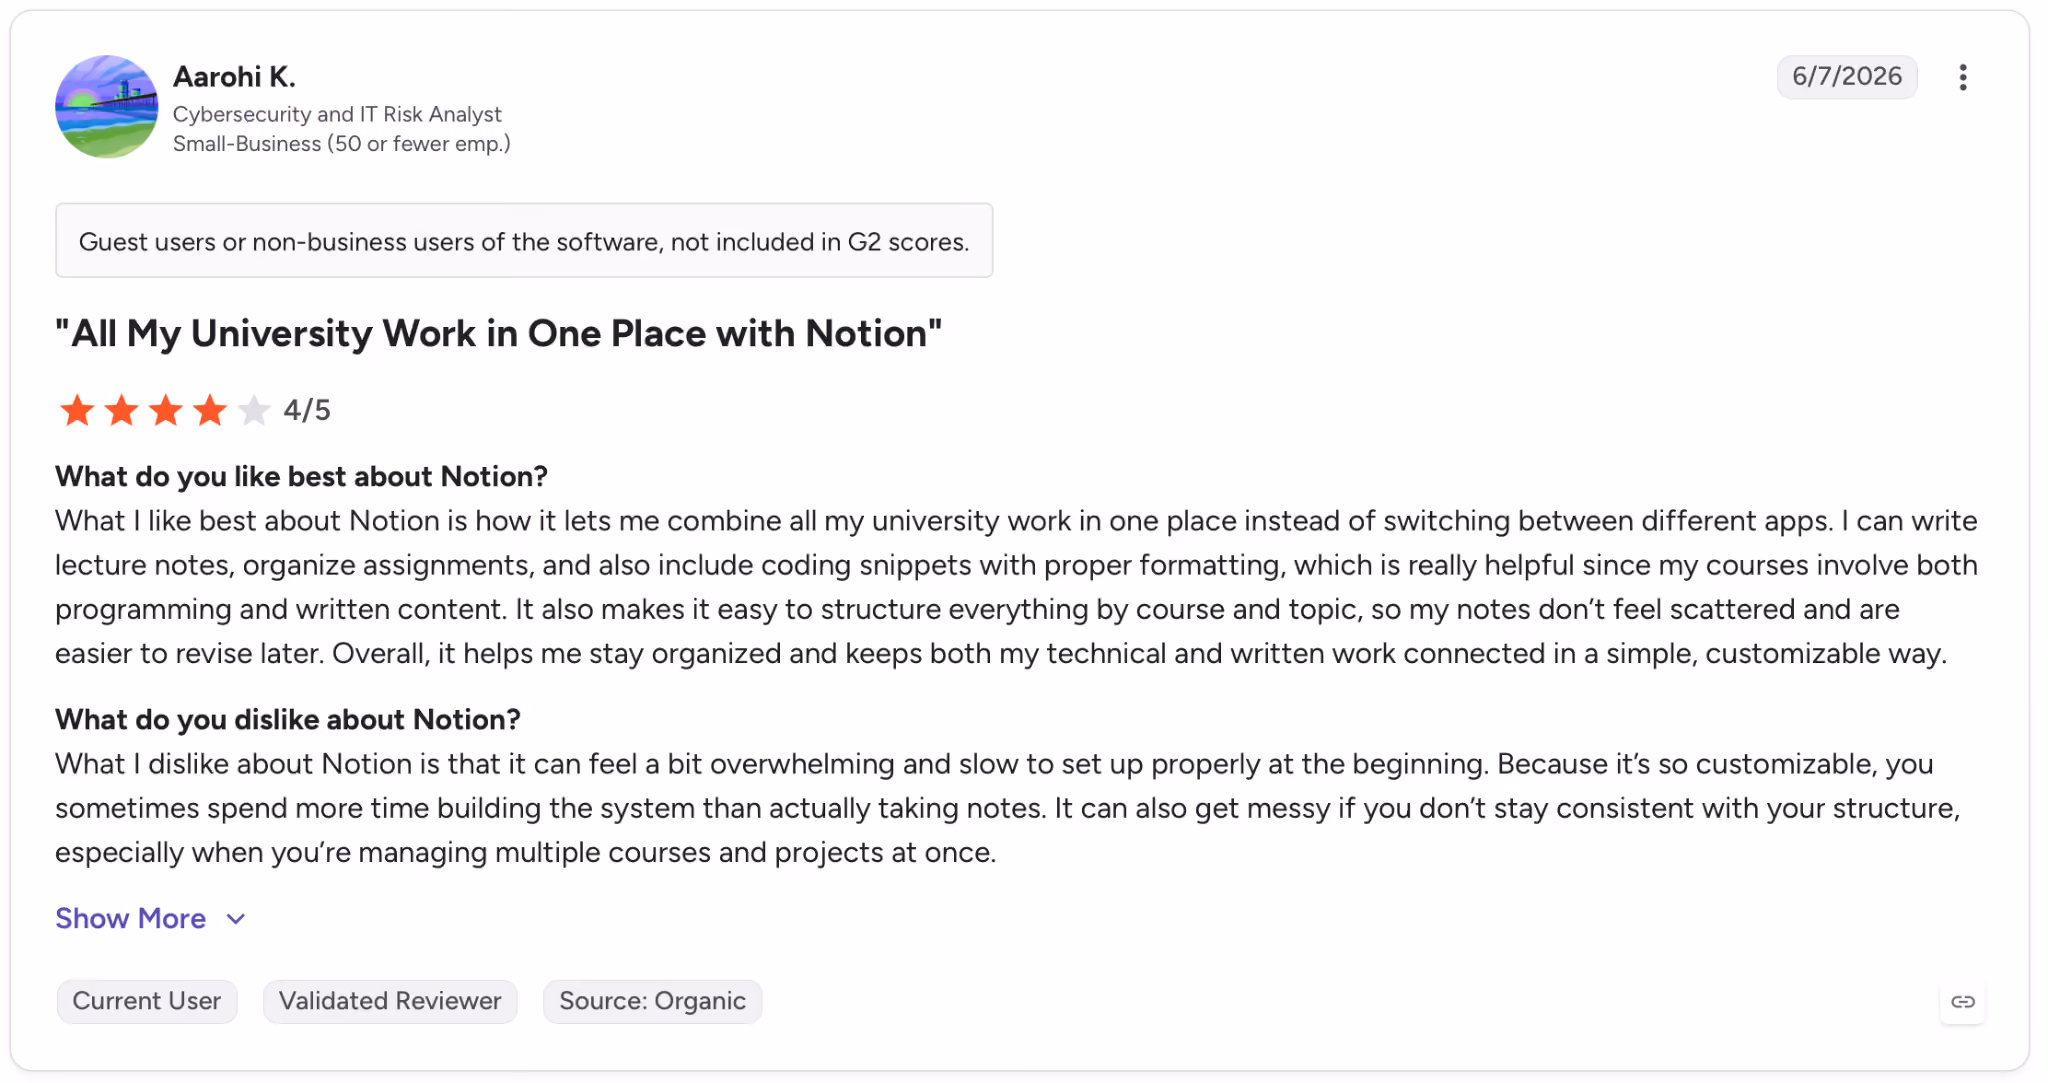
Task: Copy review link via chain icon
Action: pyautogui.click(x=1962, y=1001)
